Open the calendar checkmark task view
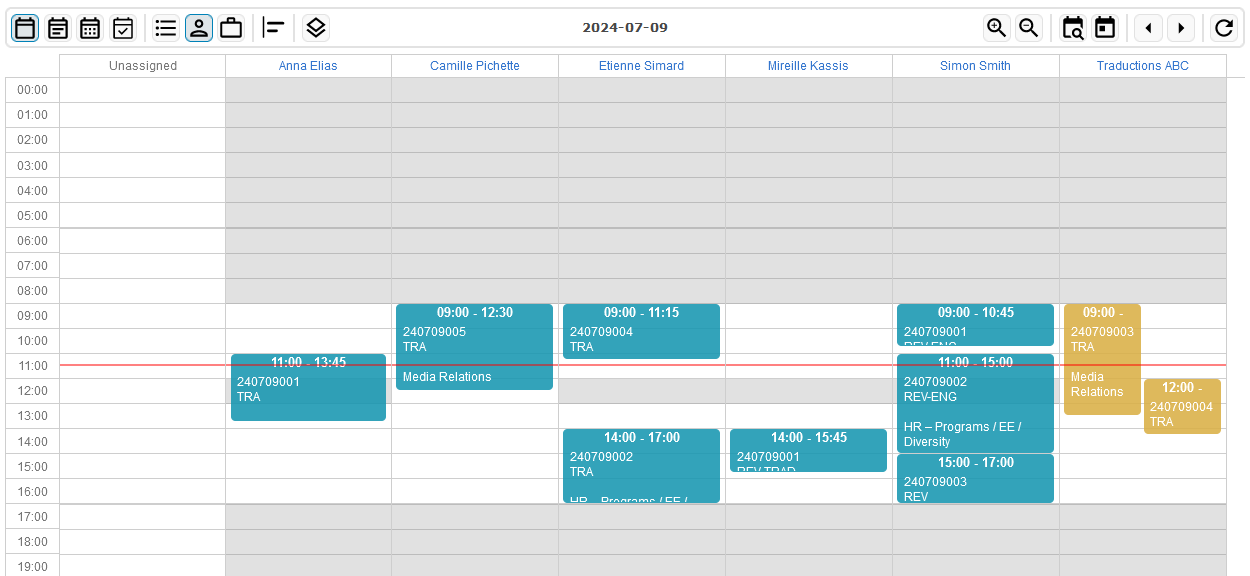The height and width of the screenshot is (576, 1250). click(x=122, y=28)
